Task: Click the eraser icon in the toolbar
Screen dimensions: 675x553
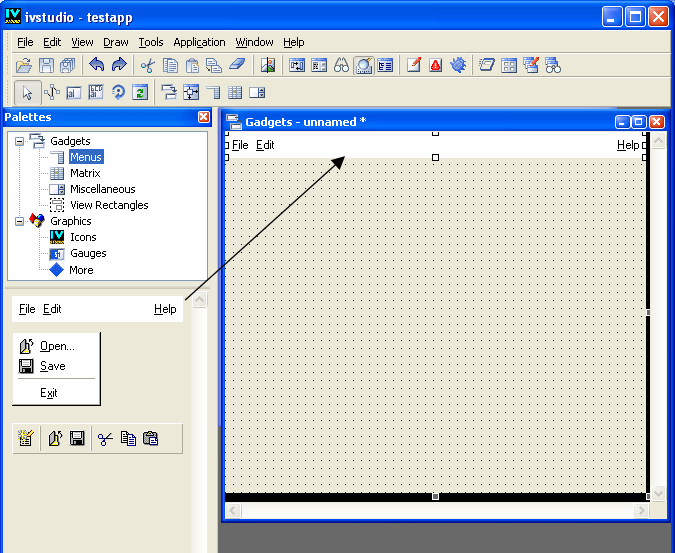Action: tap(236, 65)
